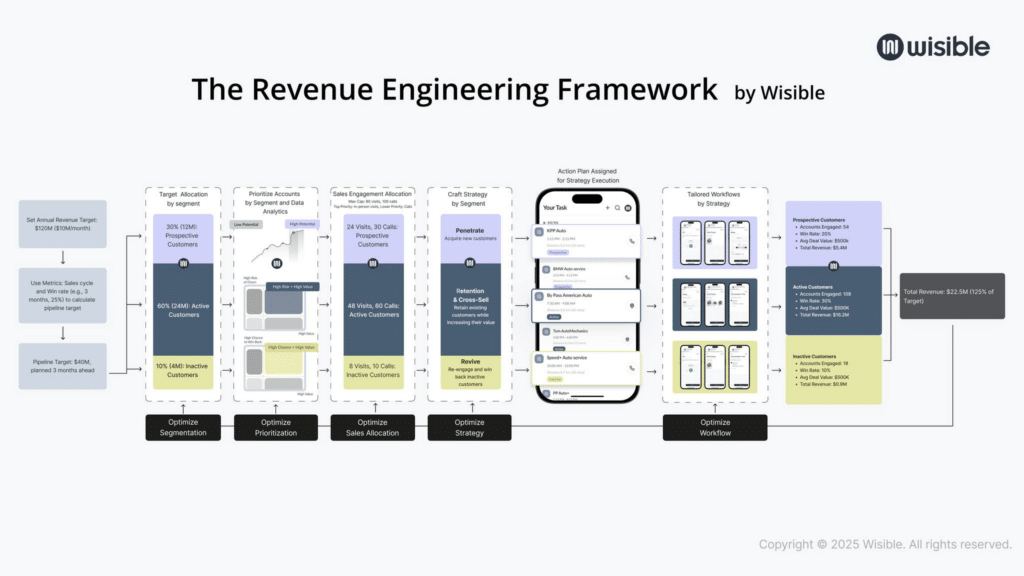Open the purple prospective workflow phone thumbnails
Viewport: 1024px width, 576px height.
715,243
